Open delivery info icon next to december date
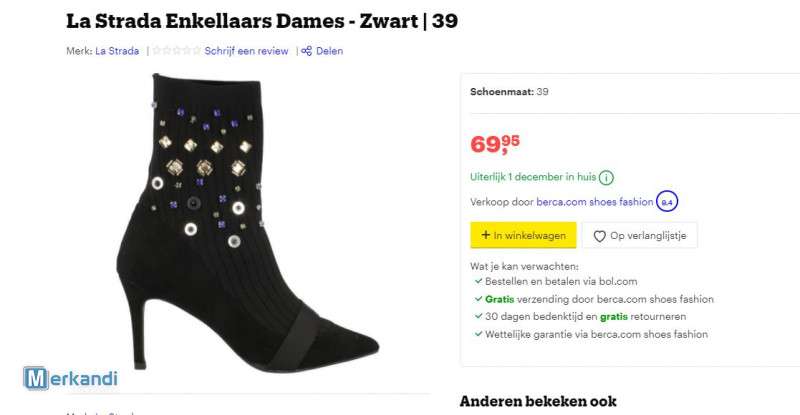The image size is (800, 415). pyautogui.click(x=606, y=178)
